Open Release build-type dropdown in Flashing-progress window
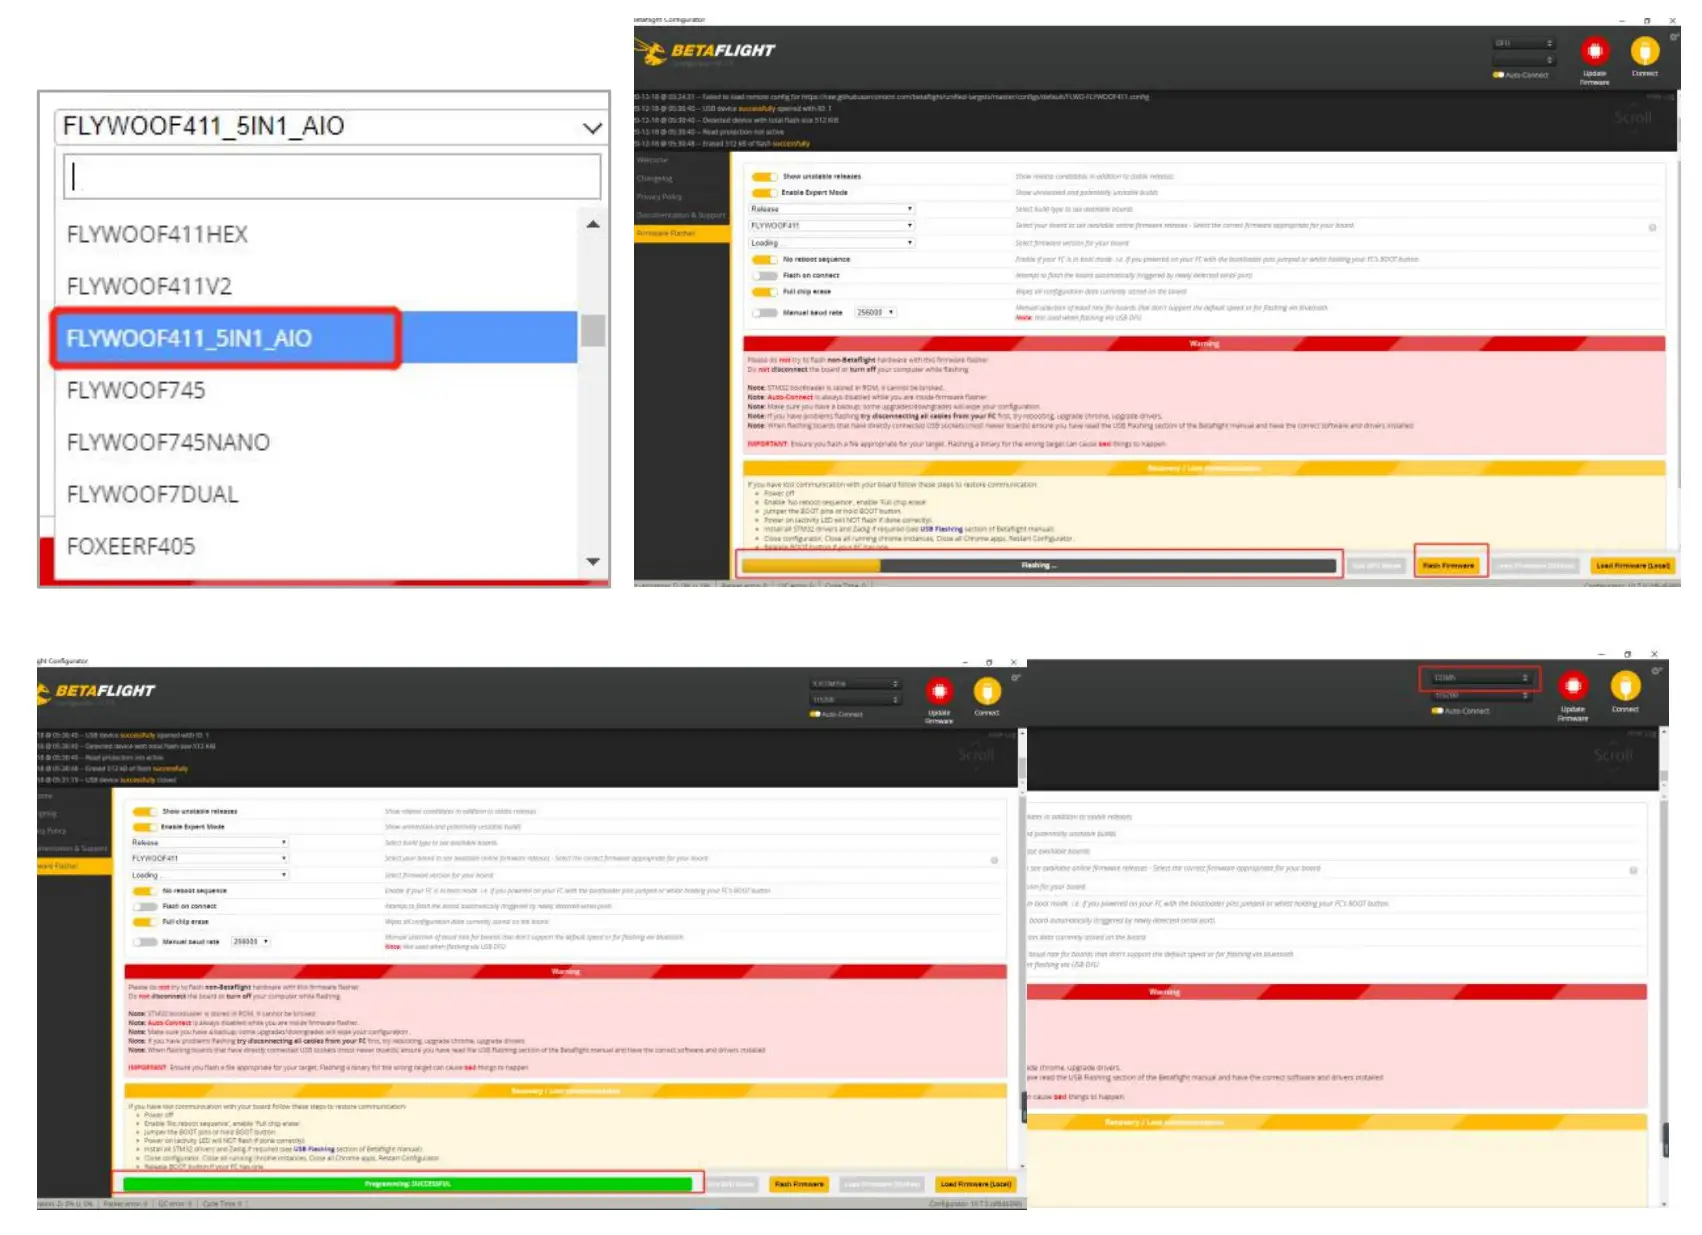This screenshot has width=1702, height=1235. pos(831,209)
